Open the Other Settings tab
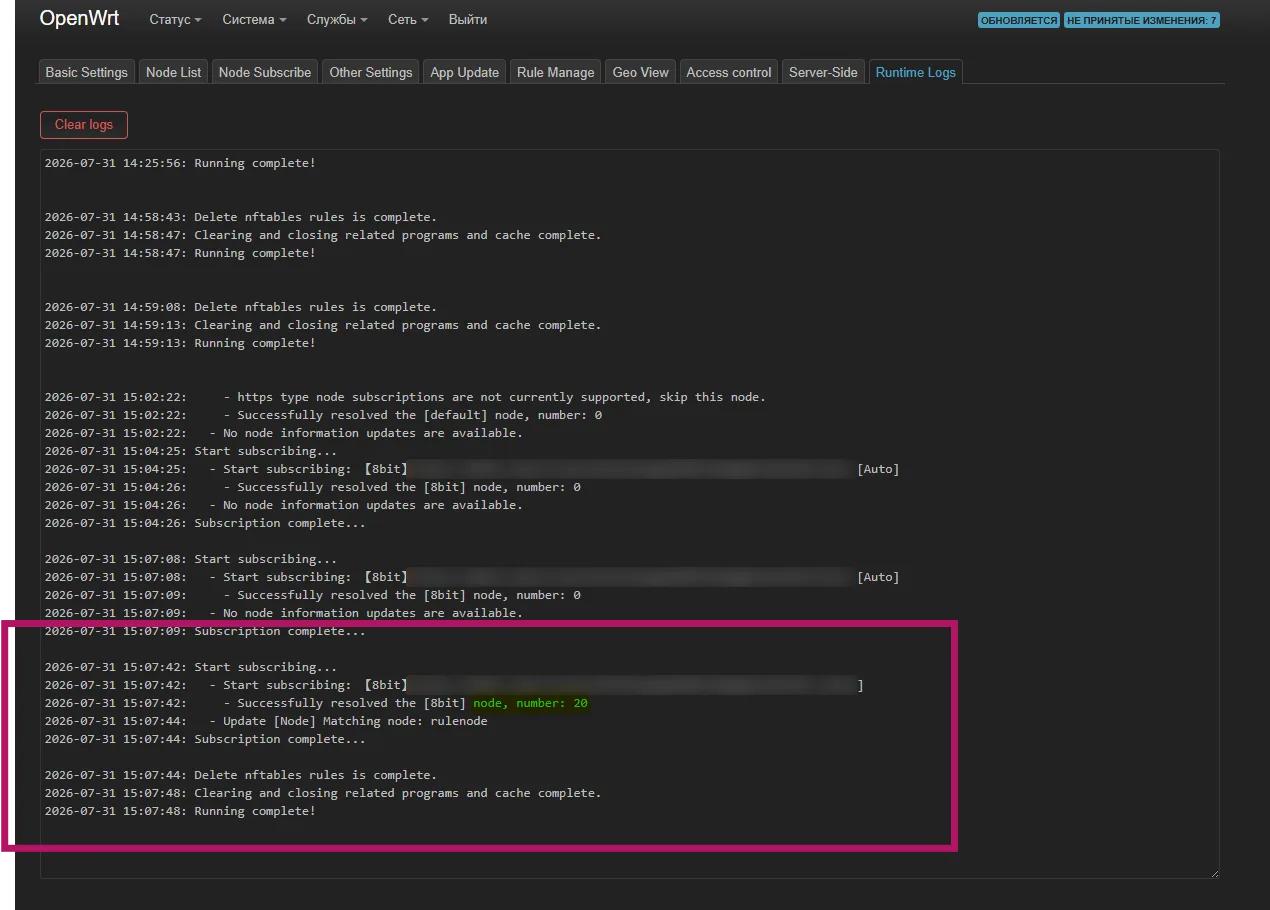 [371, 72]
